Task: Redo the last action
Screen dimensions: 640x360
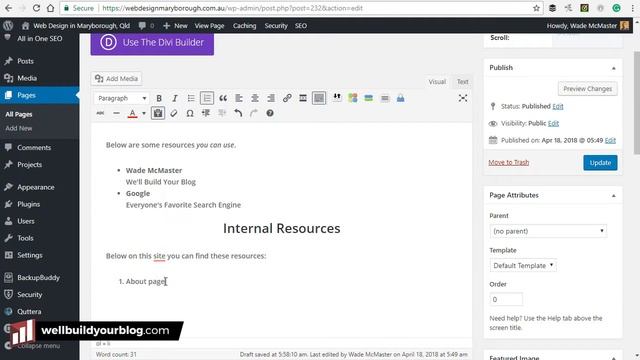Action: pyautogui.click(x=254, y=113)
